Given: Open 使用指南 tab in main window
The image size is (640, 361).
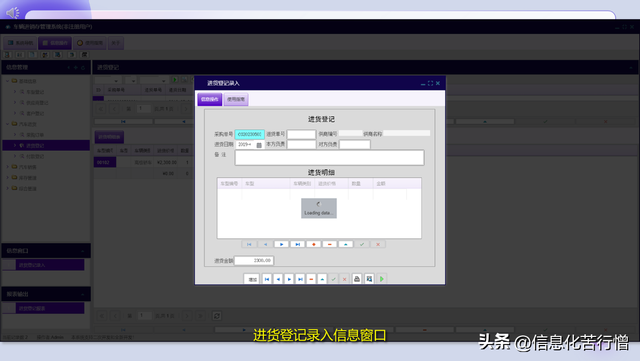Looking at the screenshot, I should [x=90, y=43].
